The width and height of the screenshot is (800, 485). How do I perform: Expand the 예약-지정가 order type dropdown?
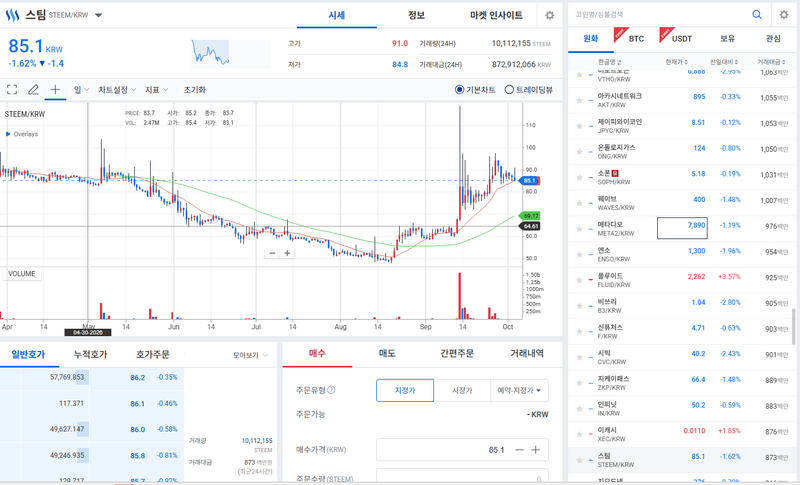click(x=519, y=390)
